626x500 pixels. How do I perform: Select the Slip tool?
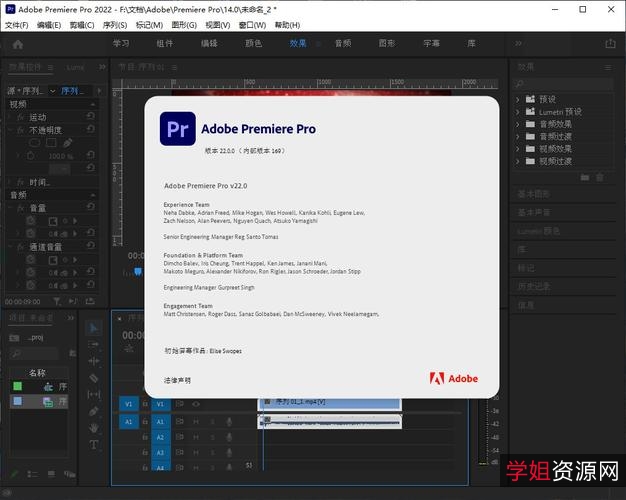click(x=94, y=395)
